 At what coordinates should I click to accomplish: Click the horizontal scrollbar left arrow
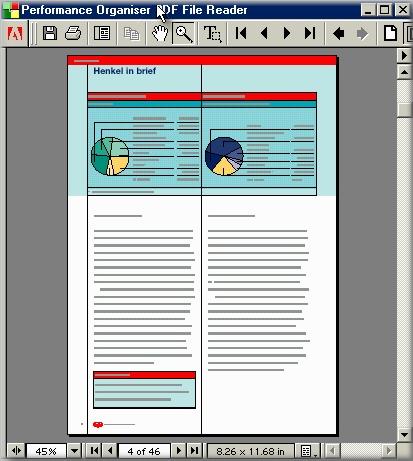tap(332, 451)
